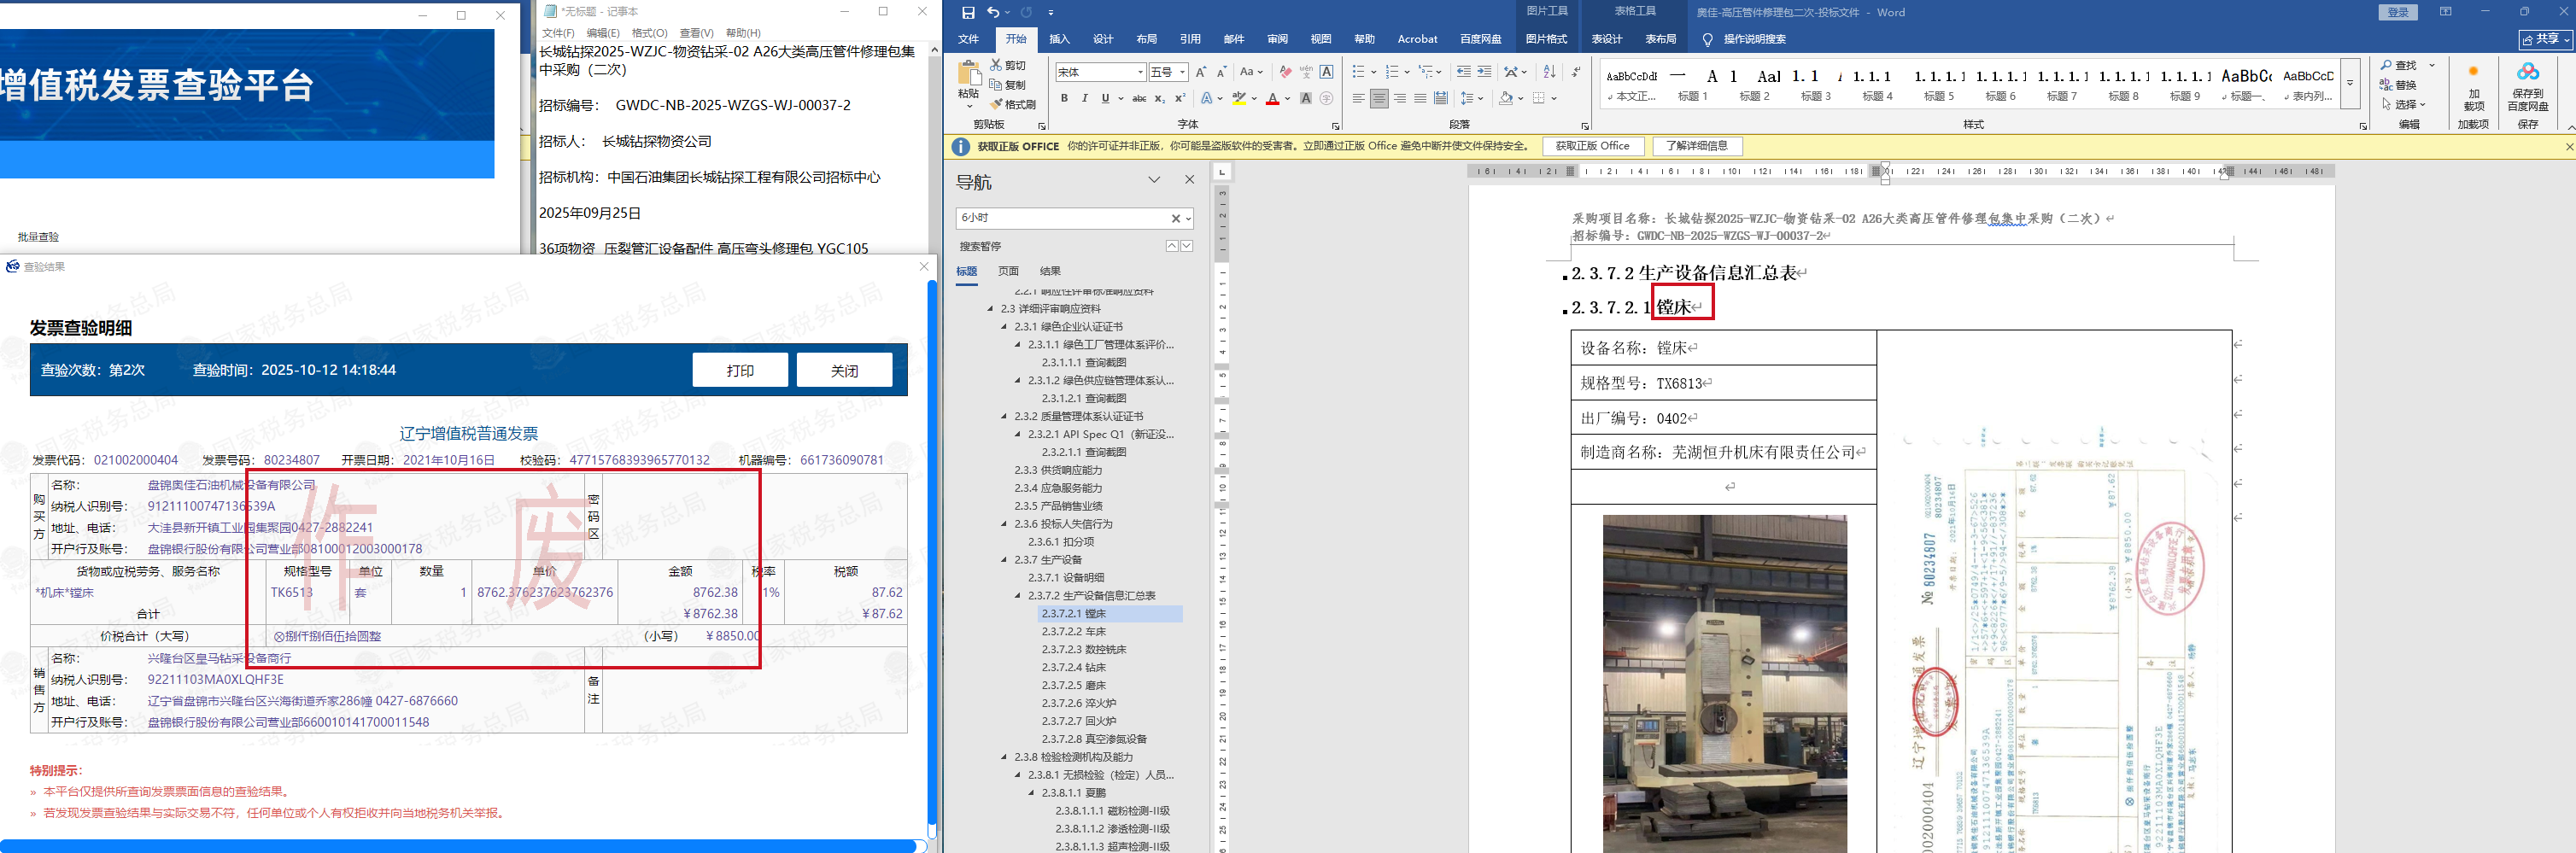Viewport: 2576px width, 853px height.
Task: Open the font name dropdown showing 宋体
Action: [x=1140, y=72]
